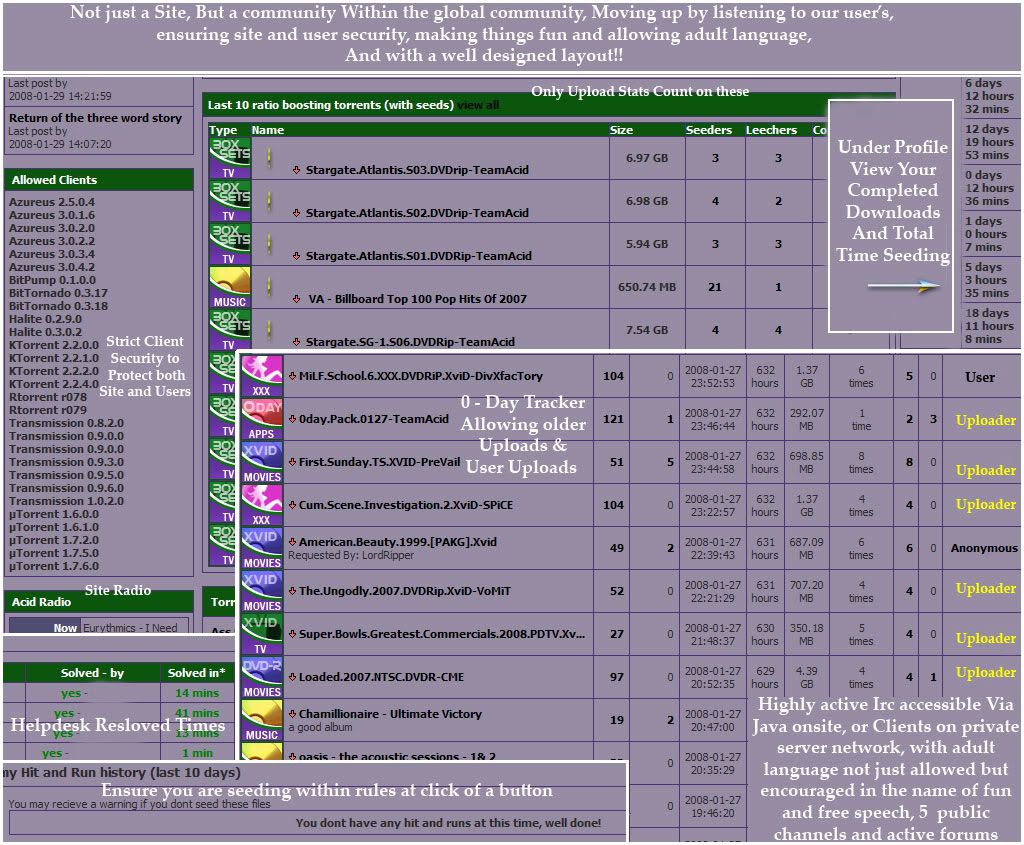This screenshot has height=845, width=1024.
Task: Open the Uploader profile on the Loaded.2007 row
Action: click(985, 673)
